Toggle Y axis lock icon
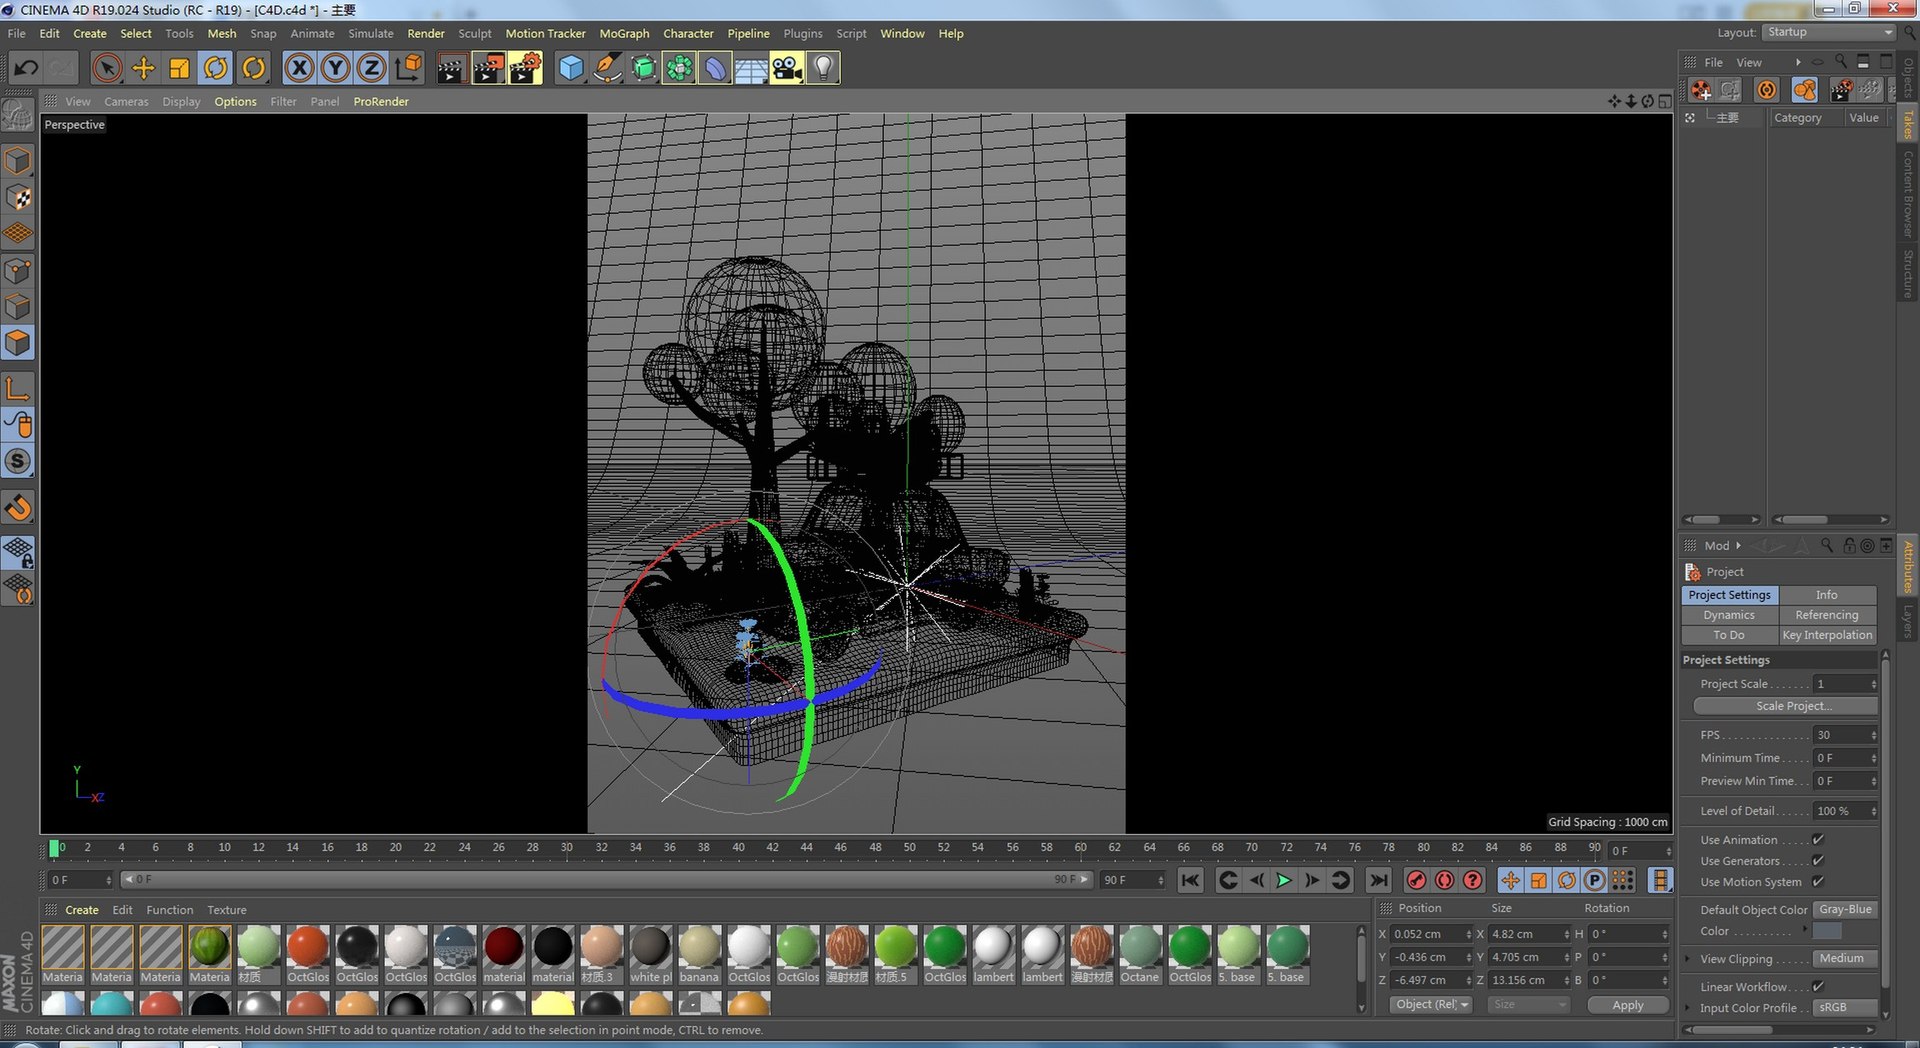The height and width of the screenshot is (1048, 1920). (335, 68)
